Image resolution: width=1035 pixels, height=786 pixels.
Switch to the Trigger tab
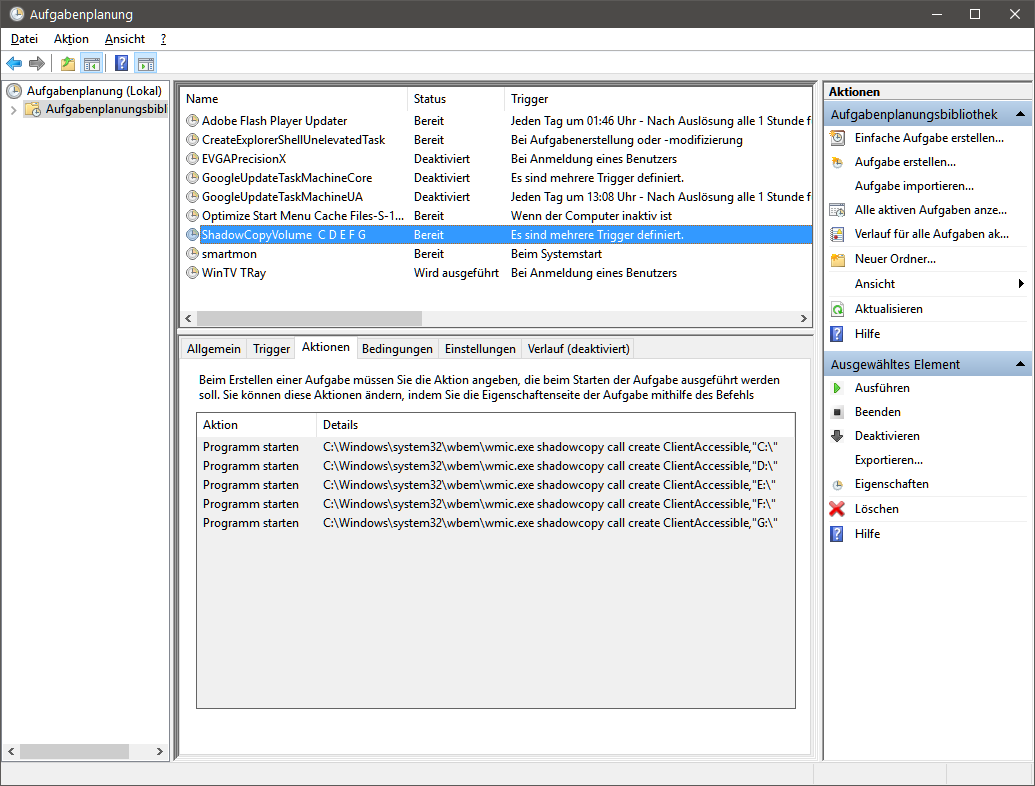[x=271, y=349]
